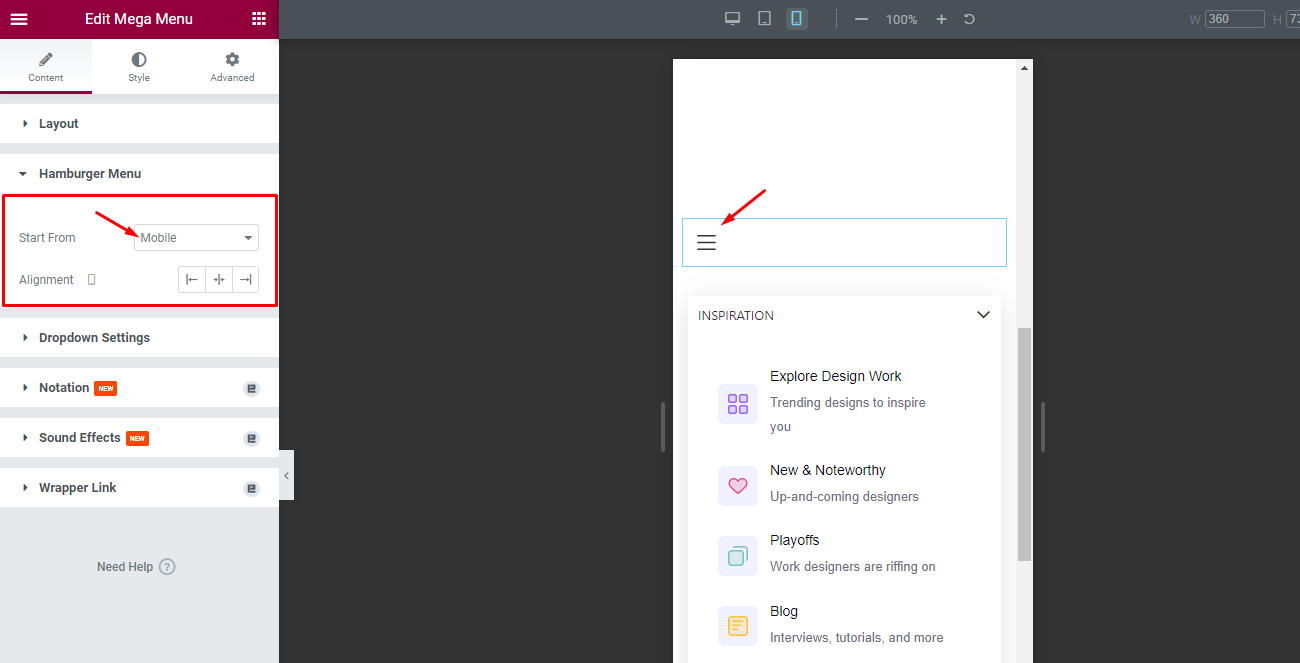
Task: Open the Elementor hamburger menu top-left
Action: click(x=19, y=19)
